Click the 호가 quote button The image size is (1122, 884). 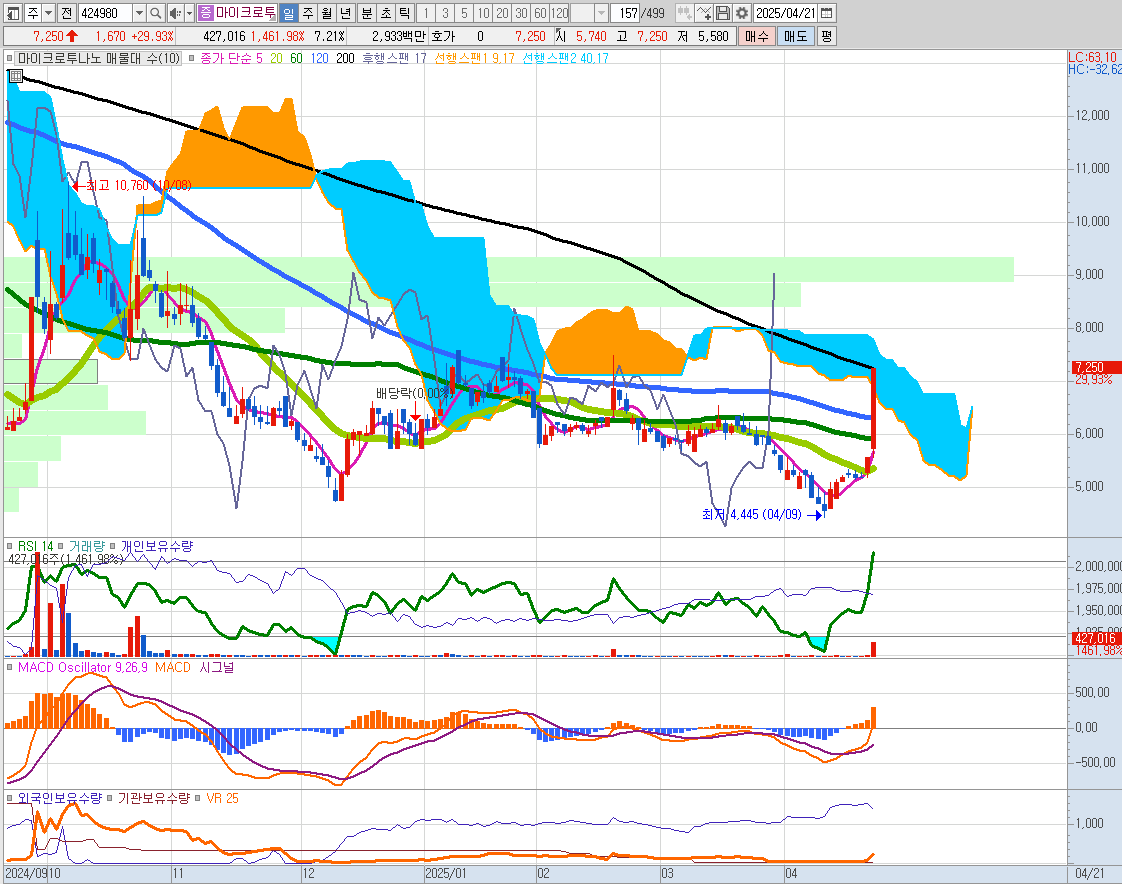(444, 37)
